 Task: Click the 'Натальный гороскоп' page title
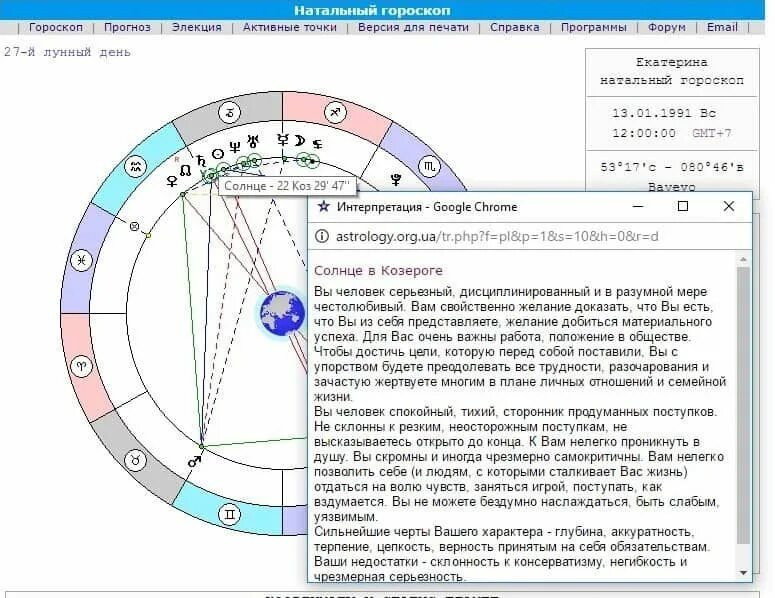tap(372, 10)
